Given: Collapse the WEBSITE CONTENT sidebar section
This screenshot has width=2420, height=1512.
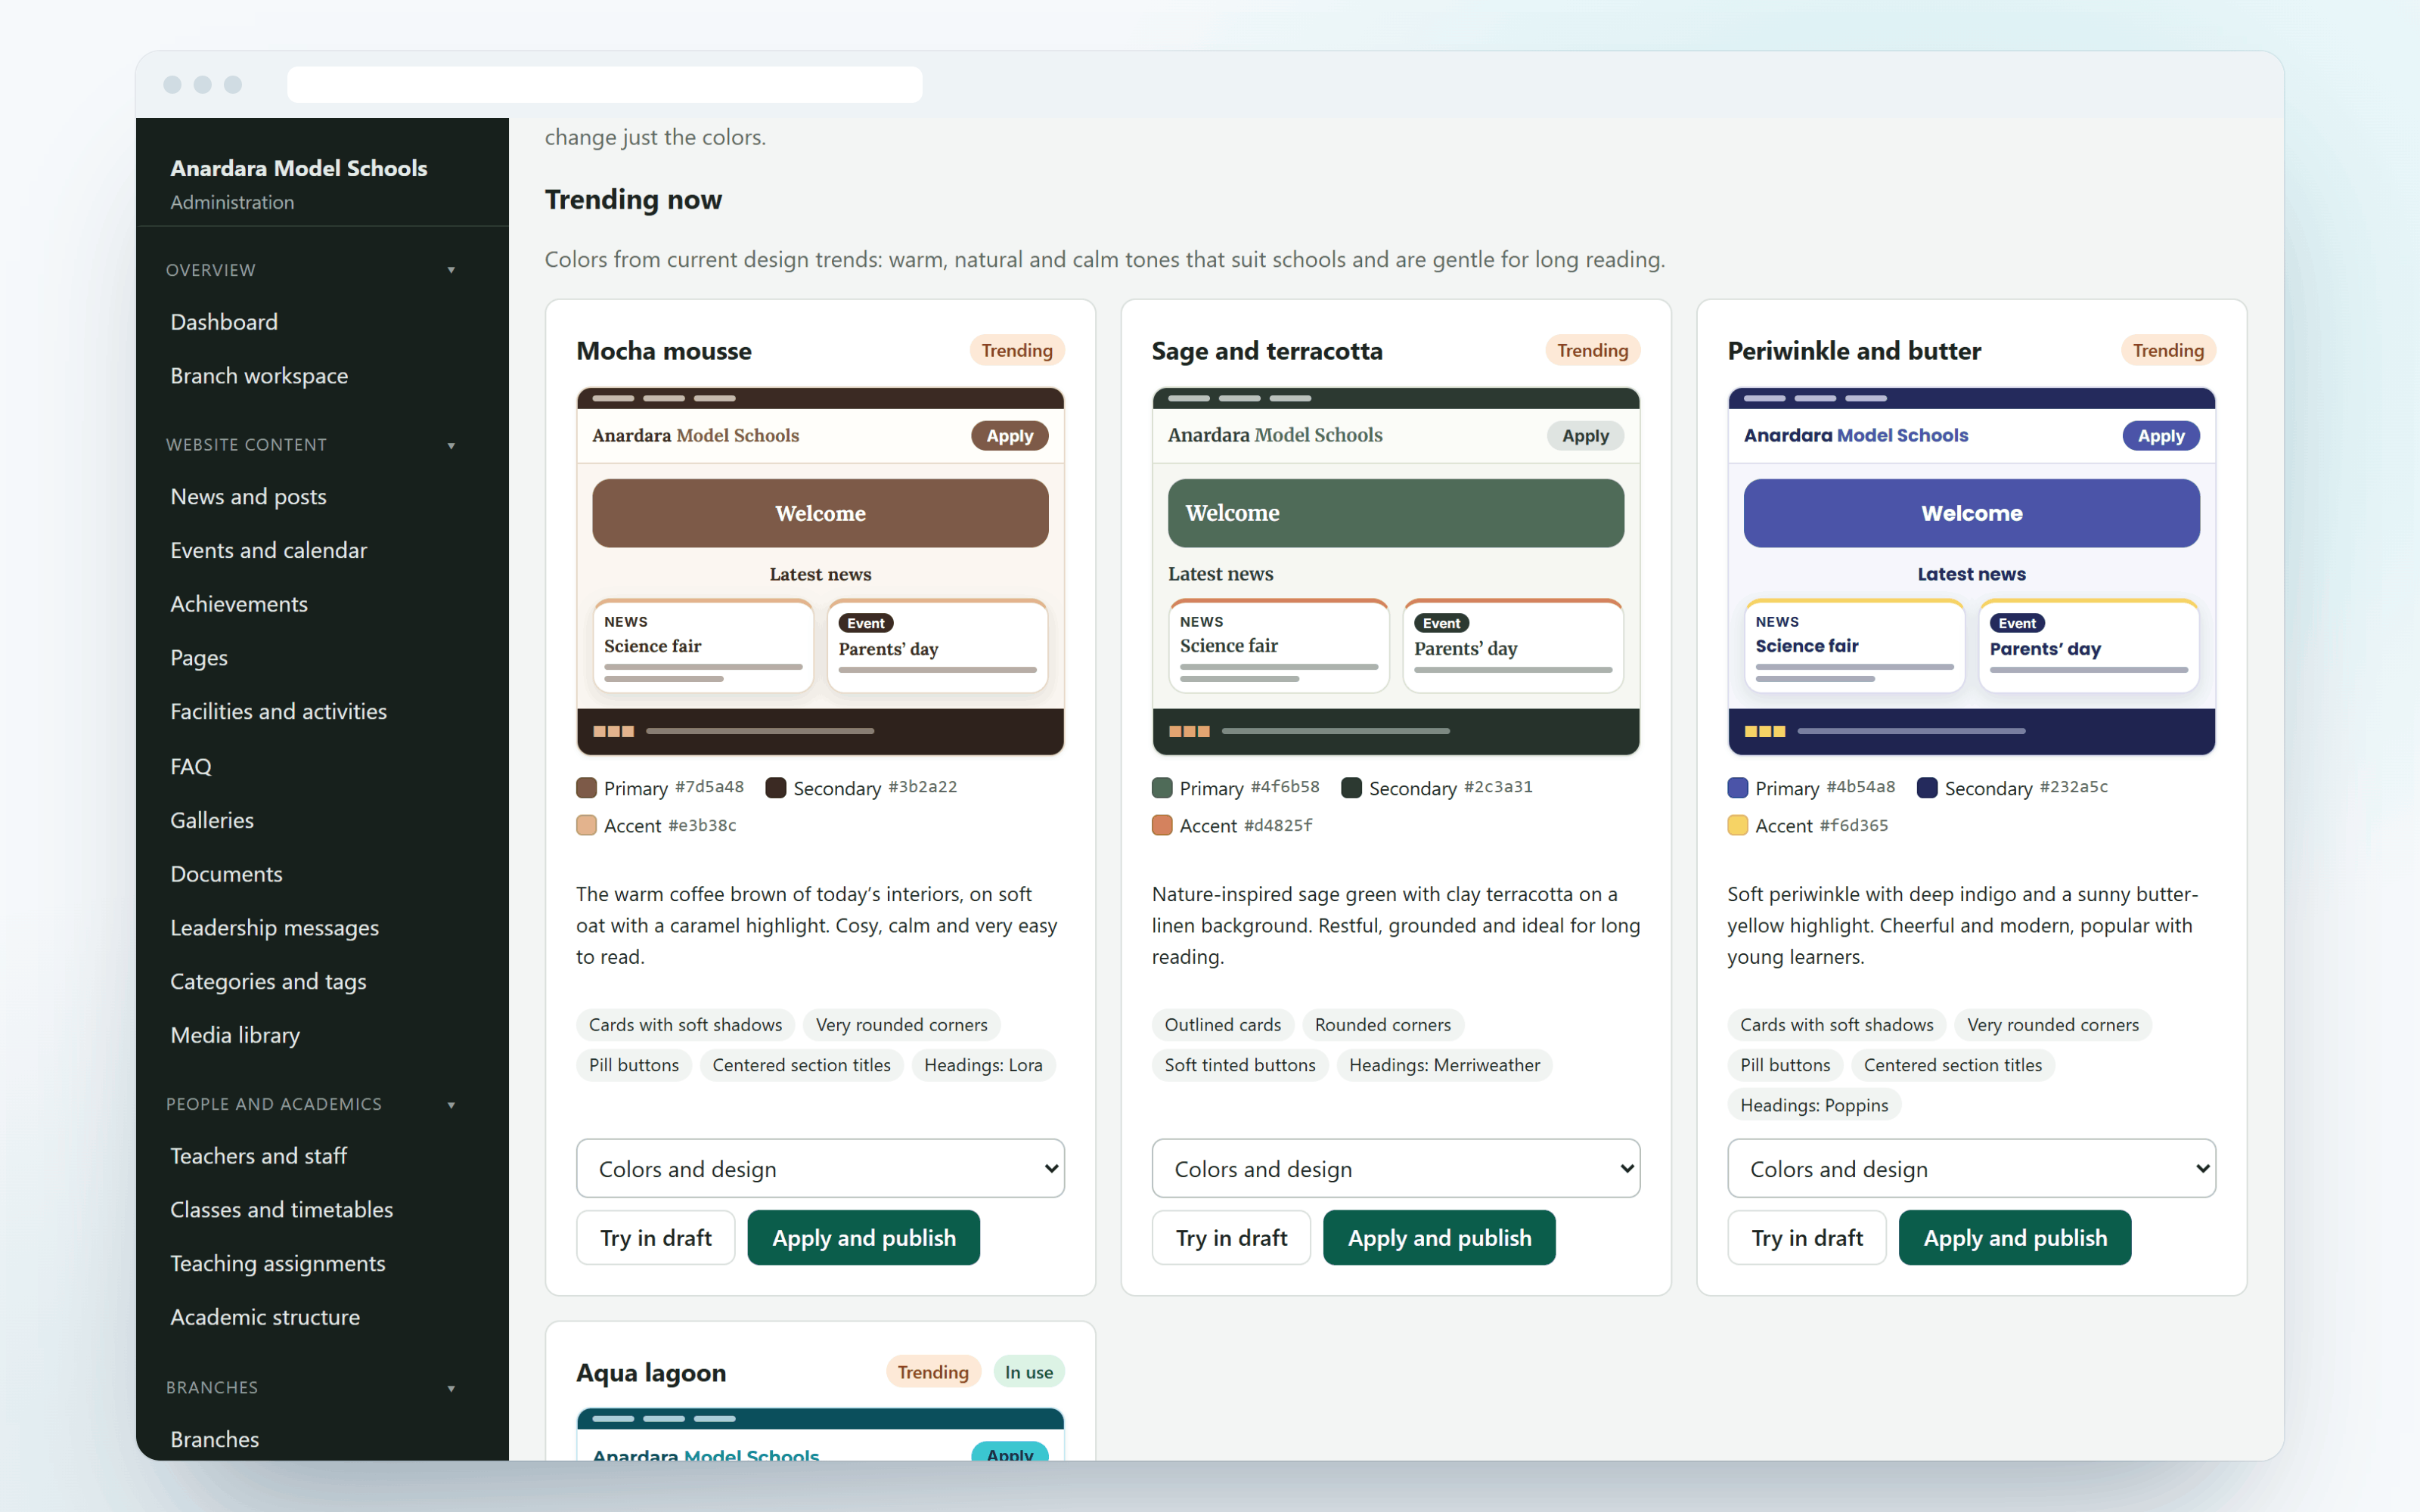Looking at the screenshot, I should [x=311, y=445].
